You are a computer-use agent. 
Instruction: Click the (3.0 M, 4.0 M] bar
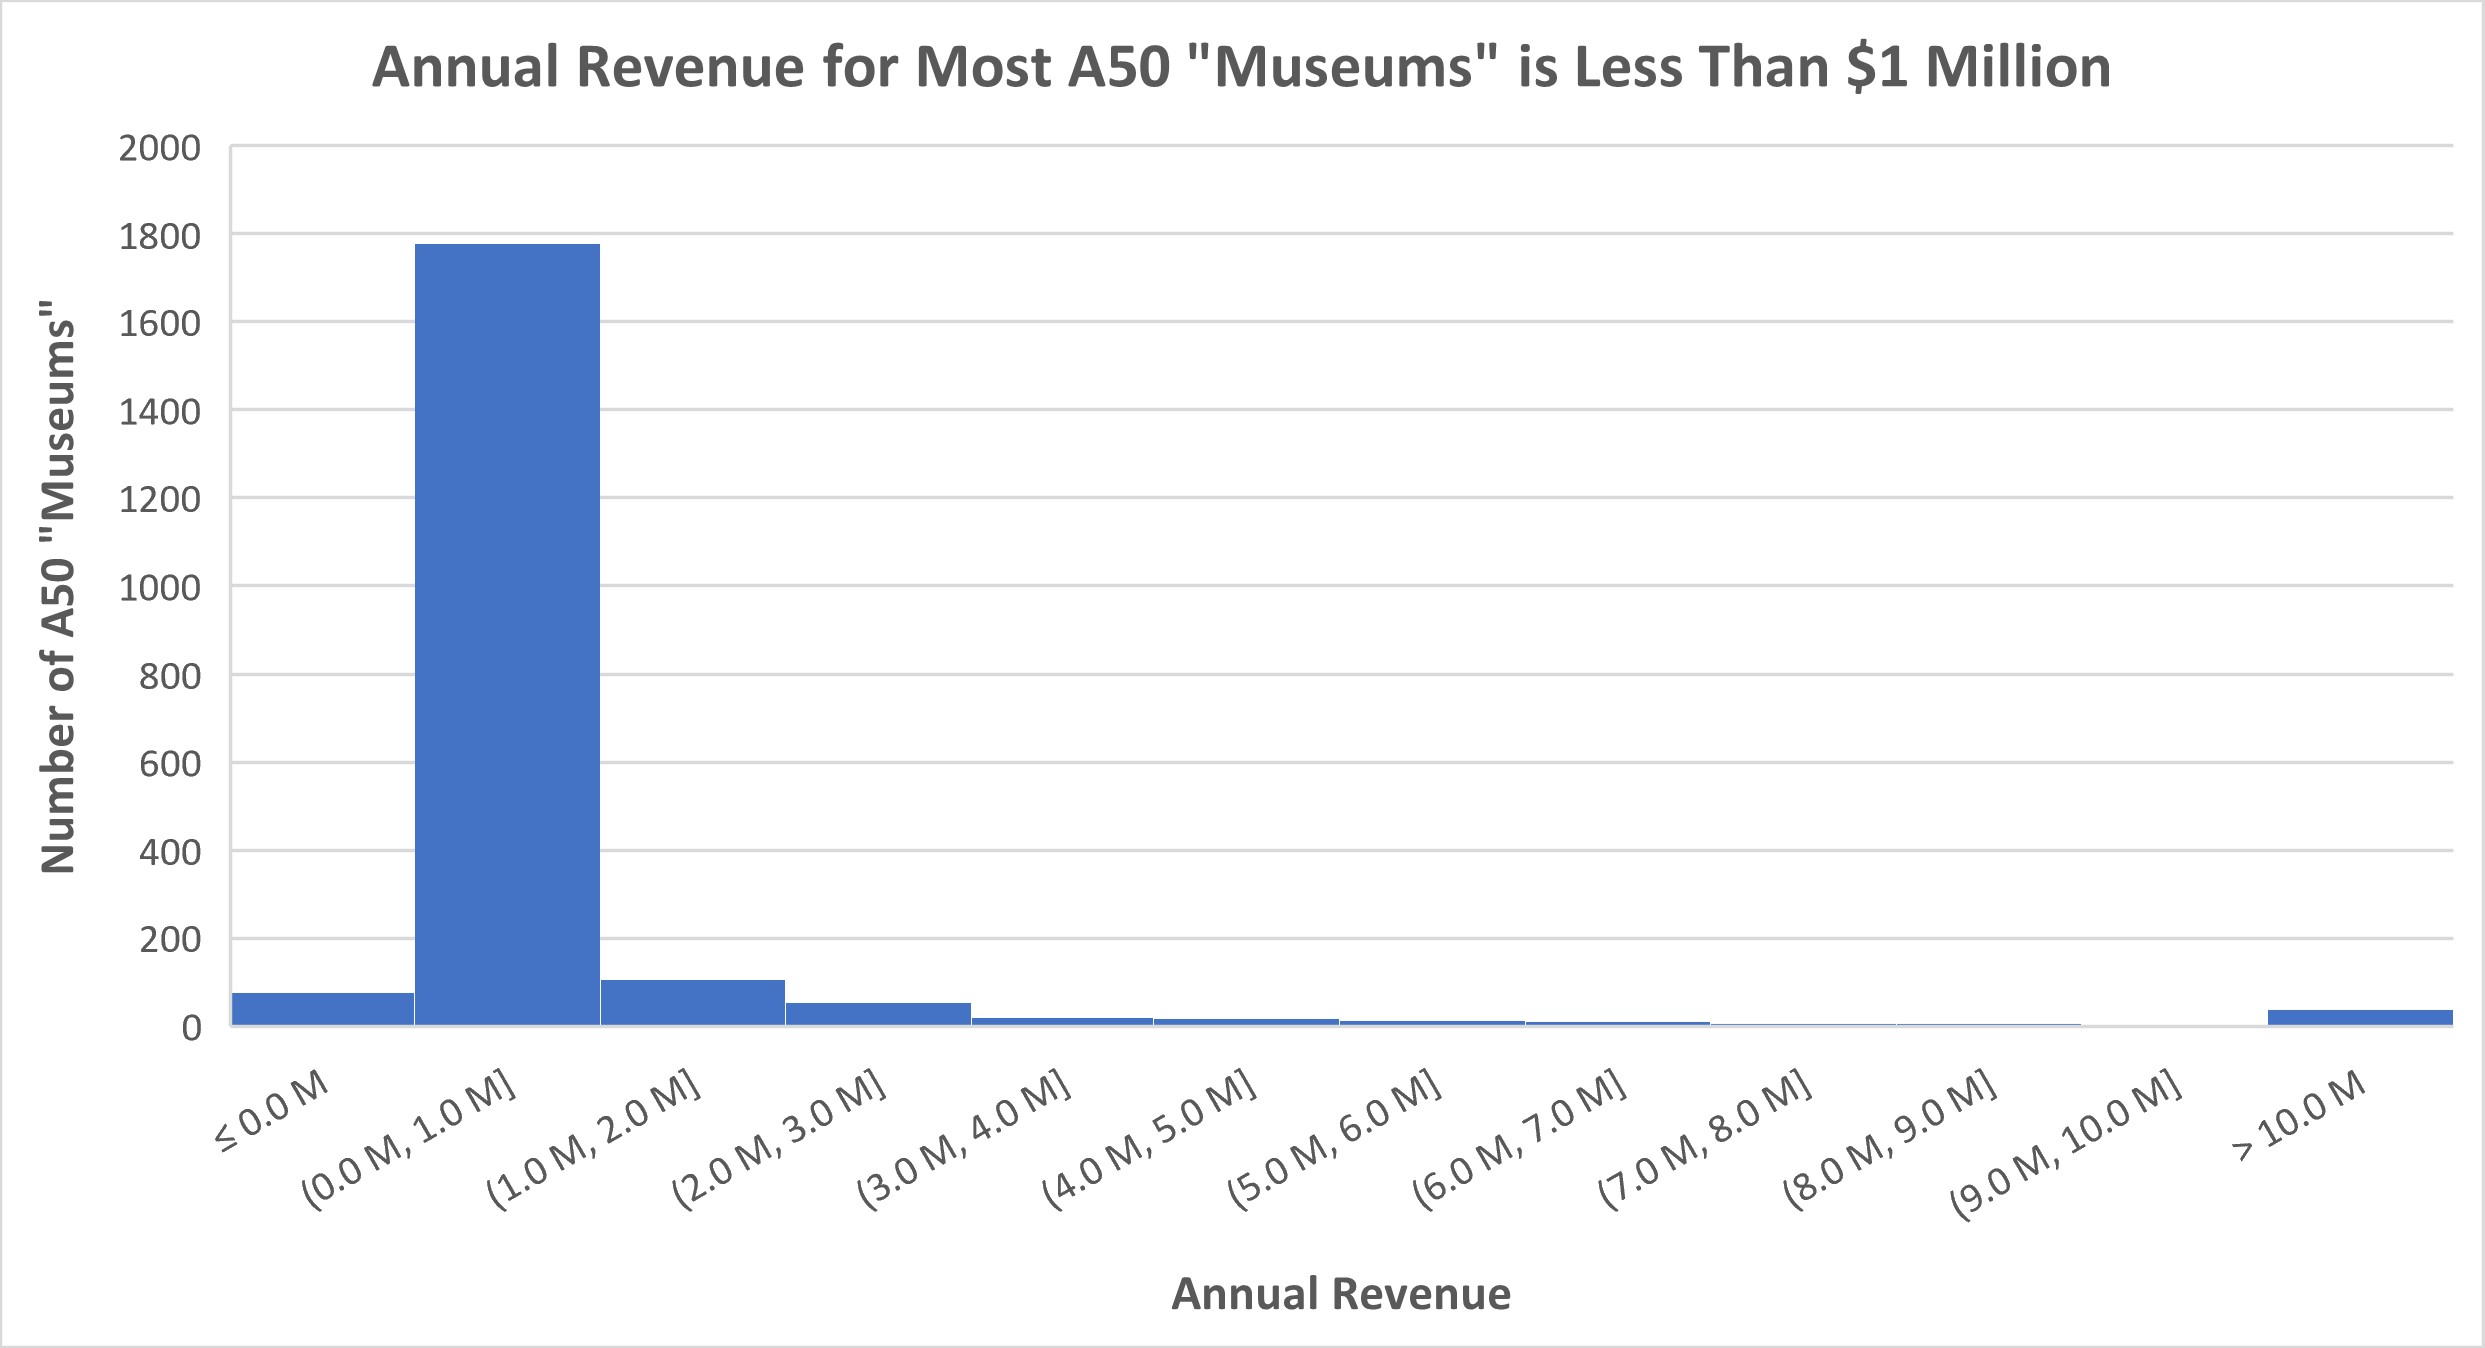1062,1021
